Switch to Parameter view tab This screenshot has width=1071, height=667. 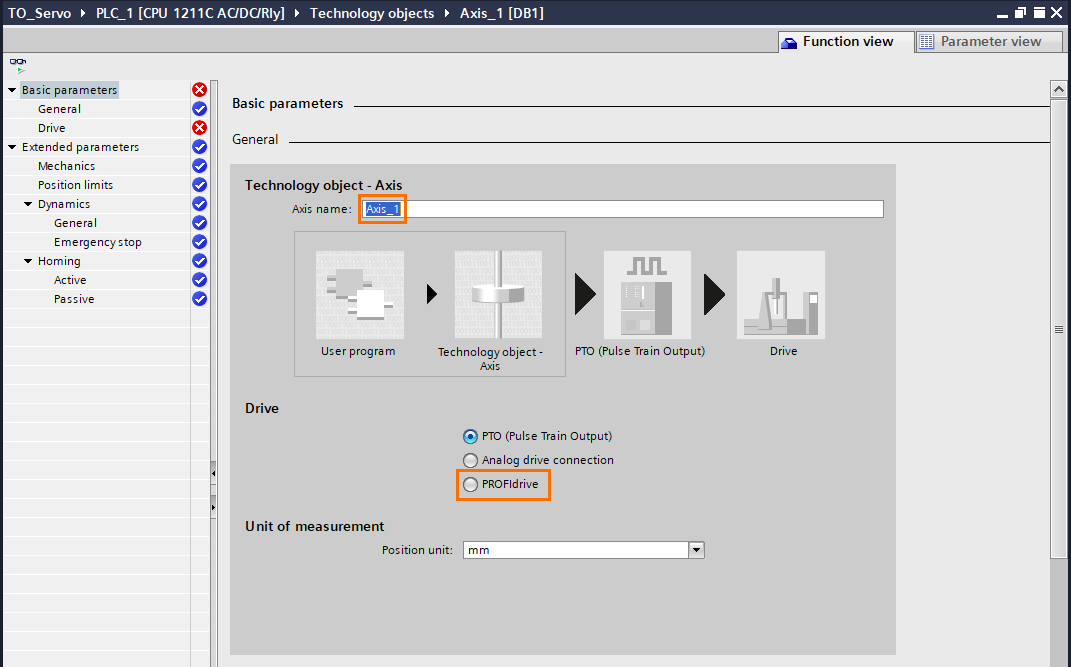coord(989,42)
